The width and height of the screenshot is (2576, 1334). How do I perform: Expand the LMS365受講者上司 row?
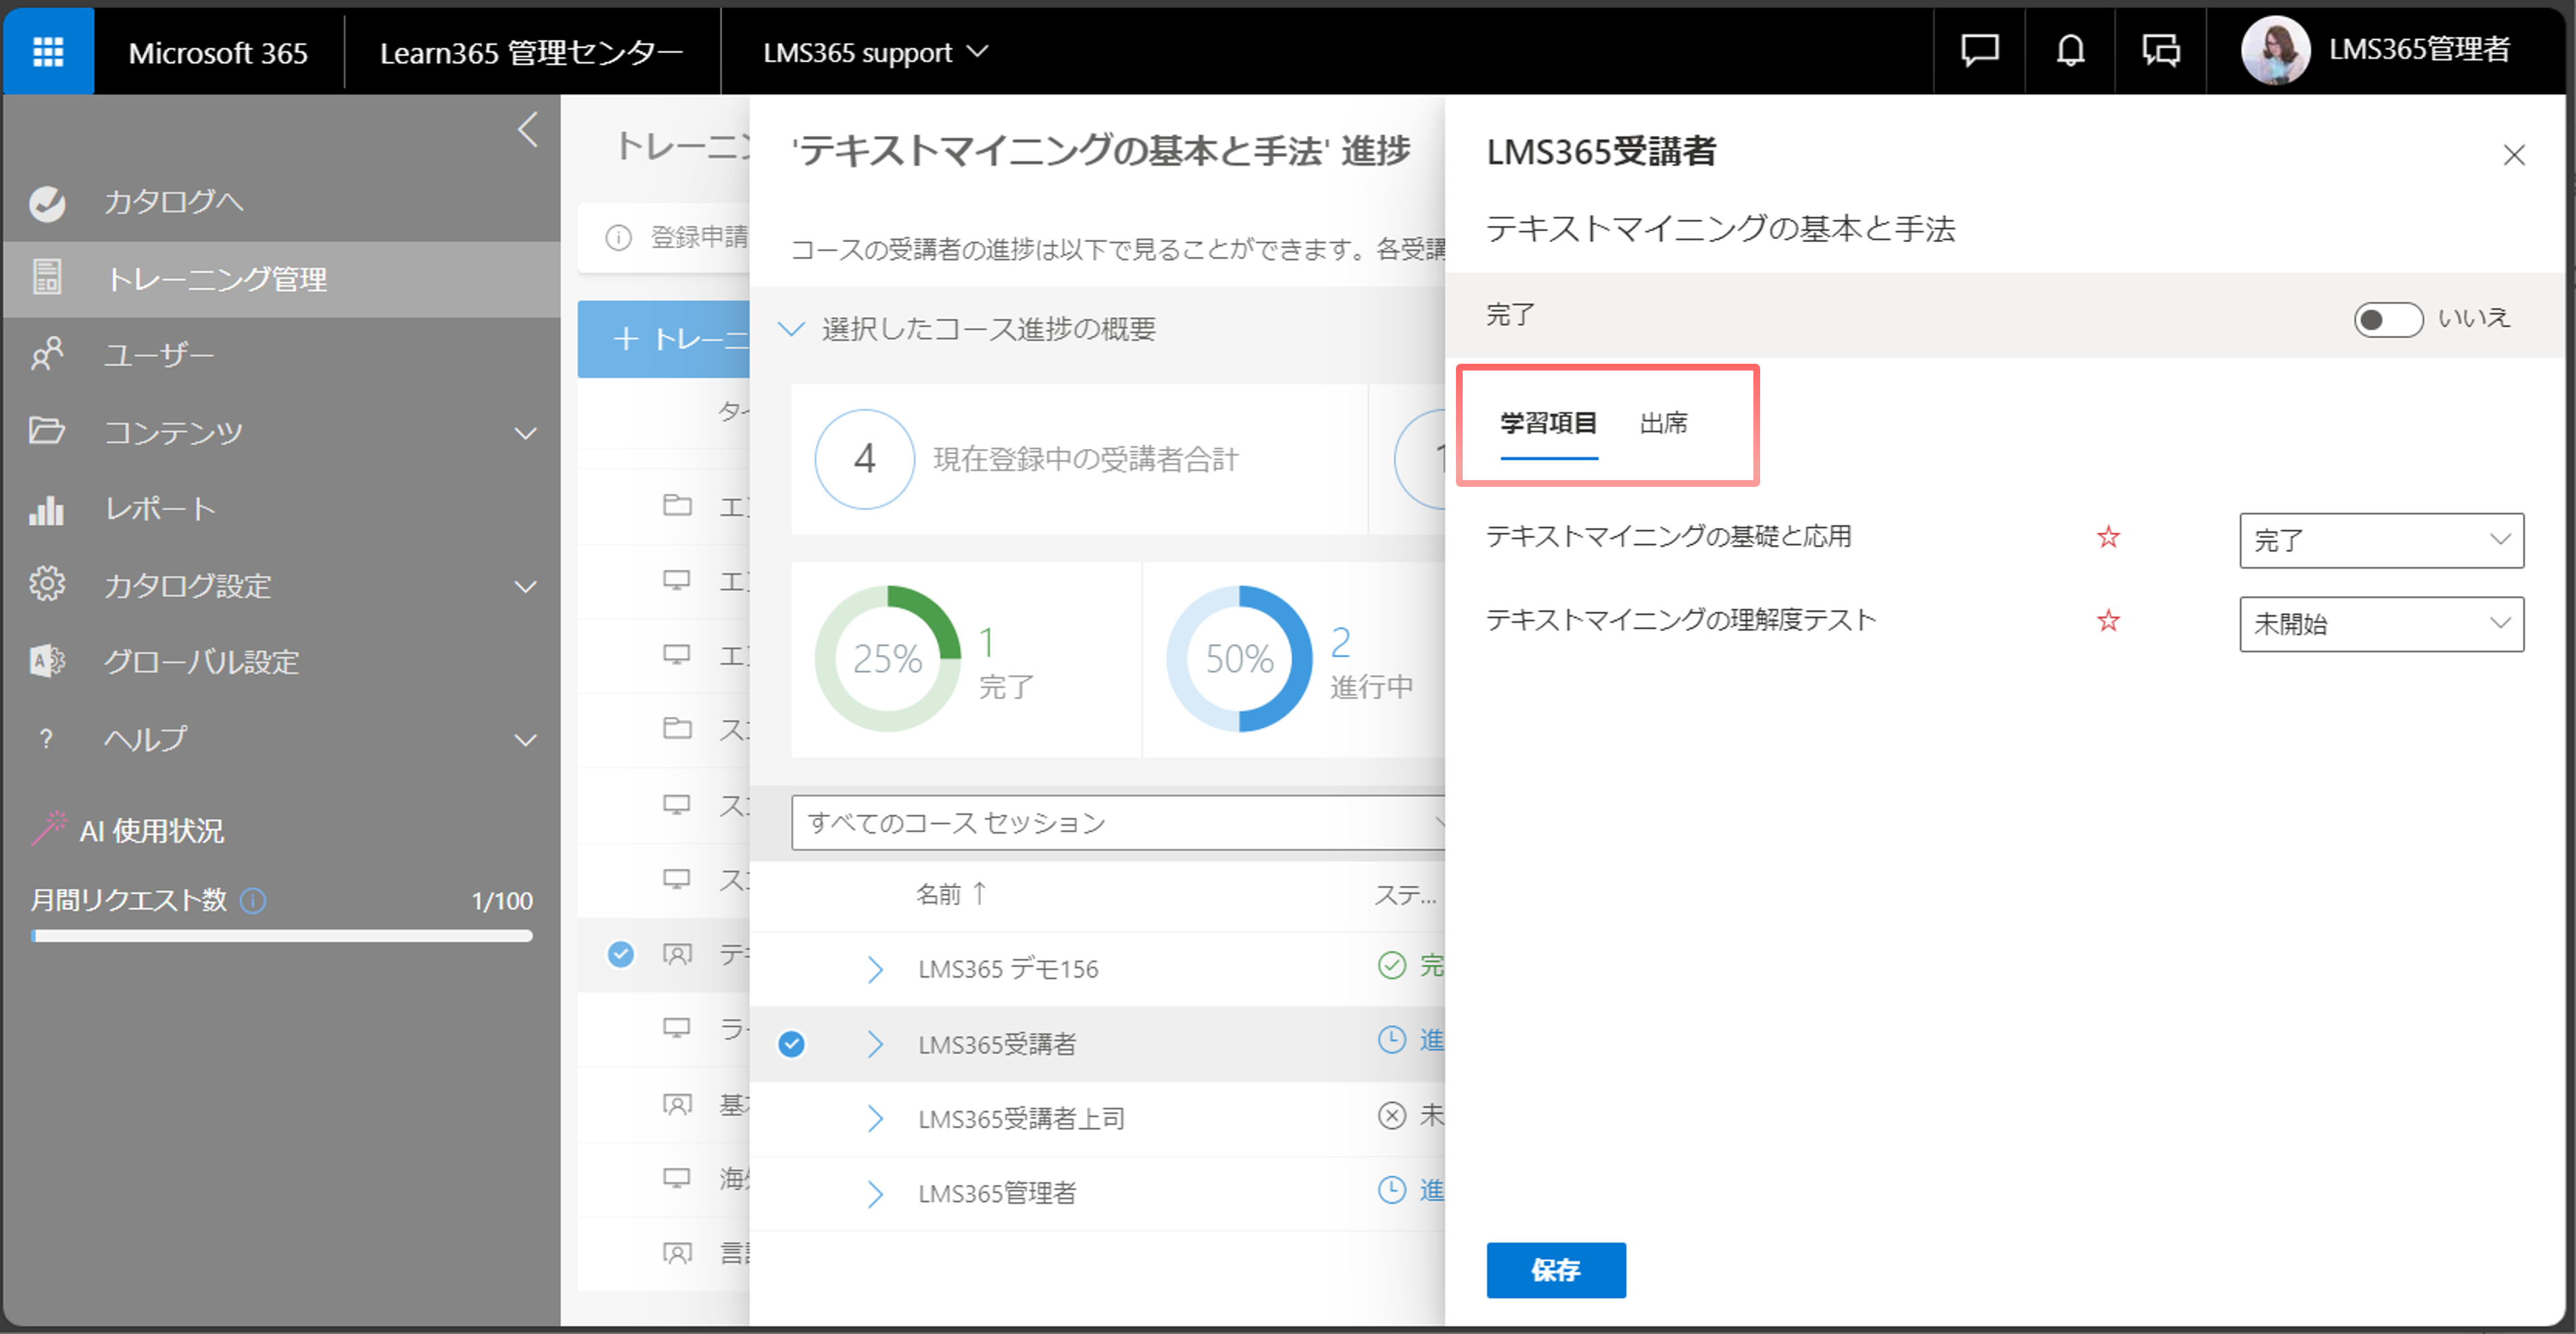click(875, 1119)
